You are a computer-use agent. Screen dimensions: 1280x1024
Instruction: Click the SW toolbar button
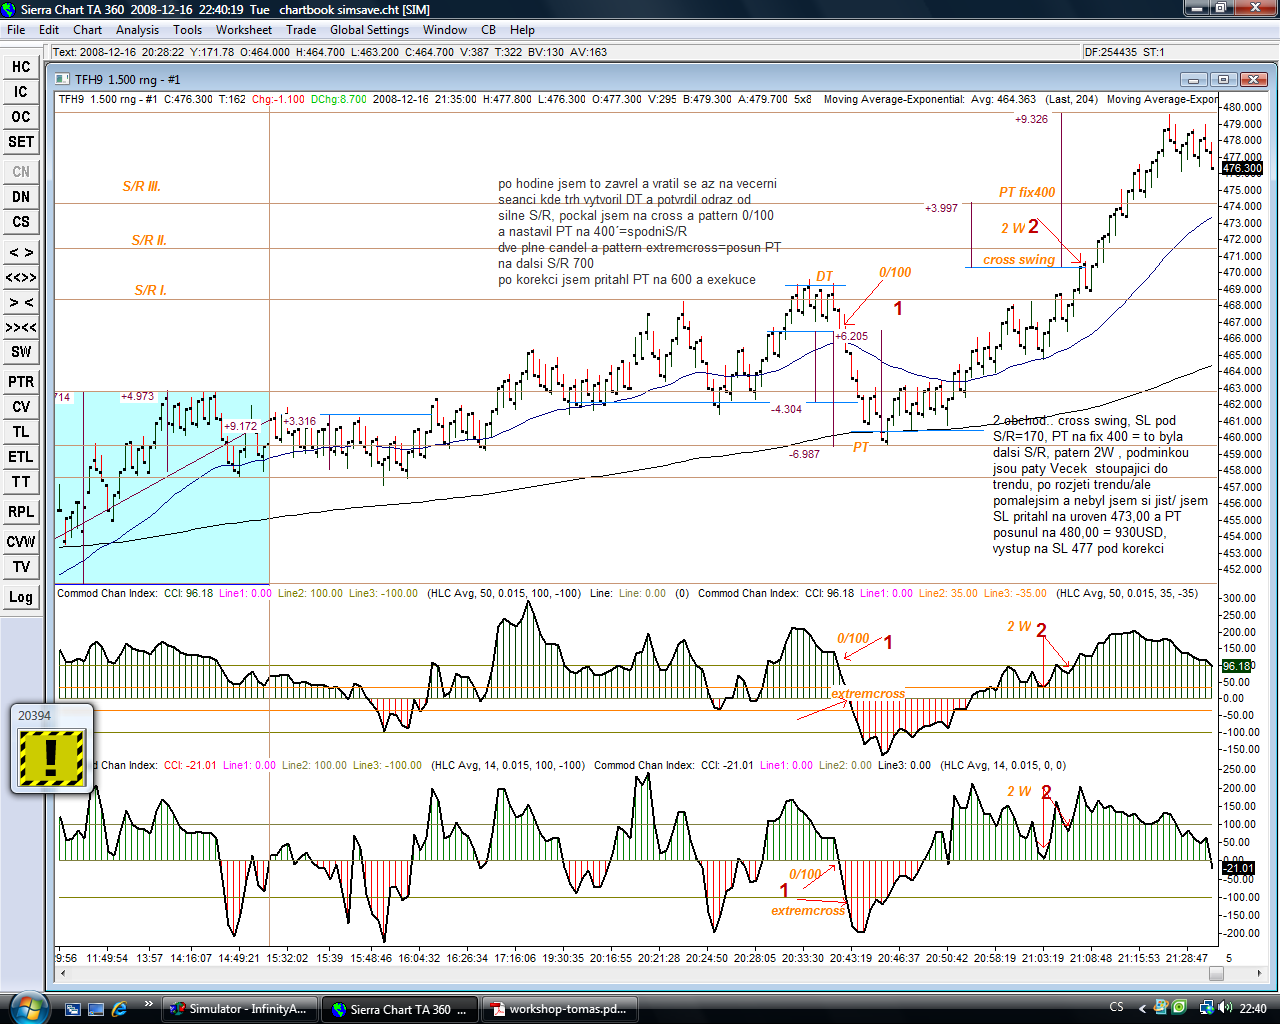(21, 352)
